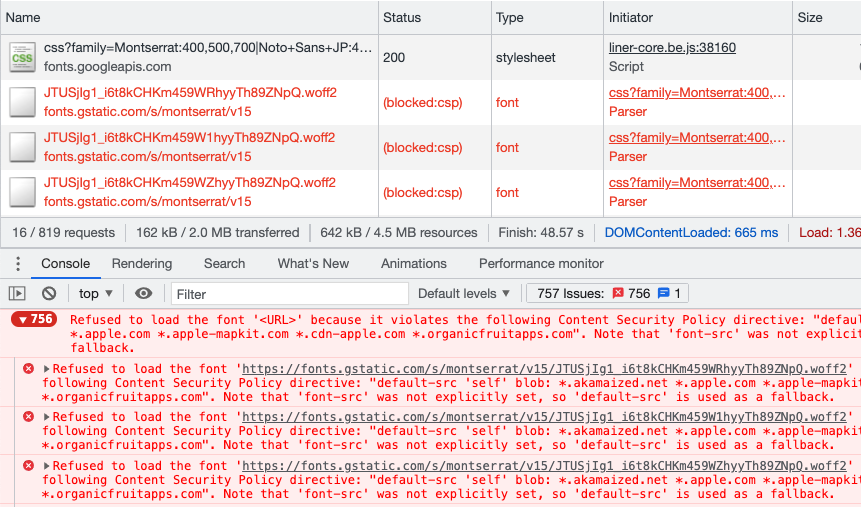Viewport: 861px width, 507px height.
Task: Click error icon of W1hyyTh89ZNpQ font message
Action: (x=29, y=417)
